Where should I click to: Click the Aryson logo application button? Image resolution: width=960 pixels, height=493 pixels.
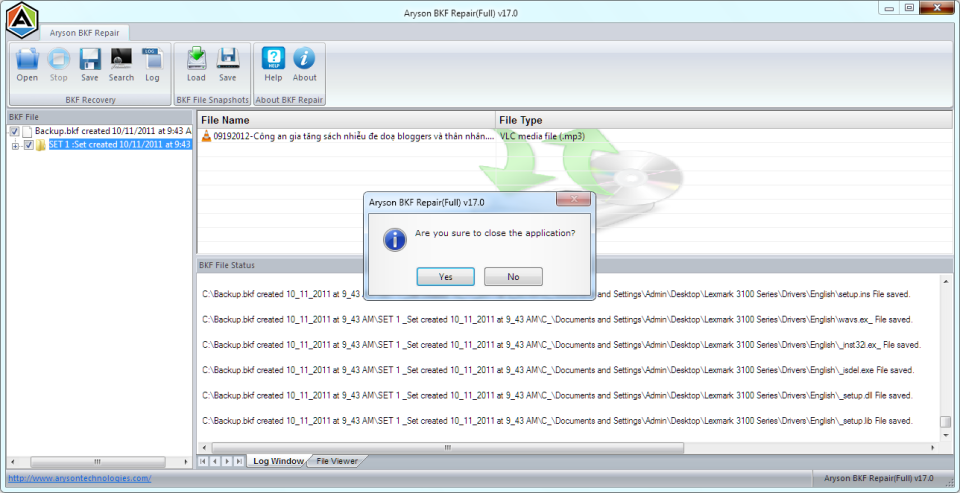pyautogui.click(x=21, y=20)
